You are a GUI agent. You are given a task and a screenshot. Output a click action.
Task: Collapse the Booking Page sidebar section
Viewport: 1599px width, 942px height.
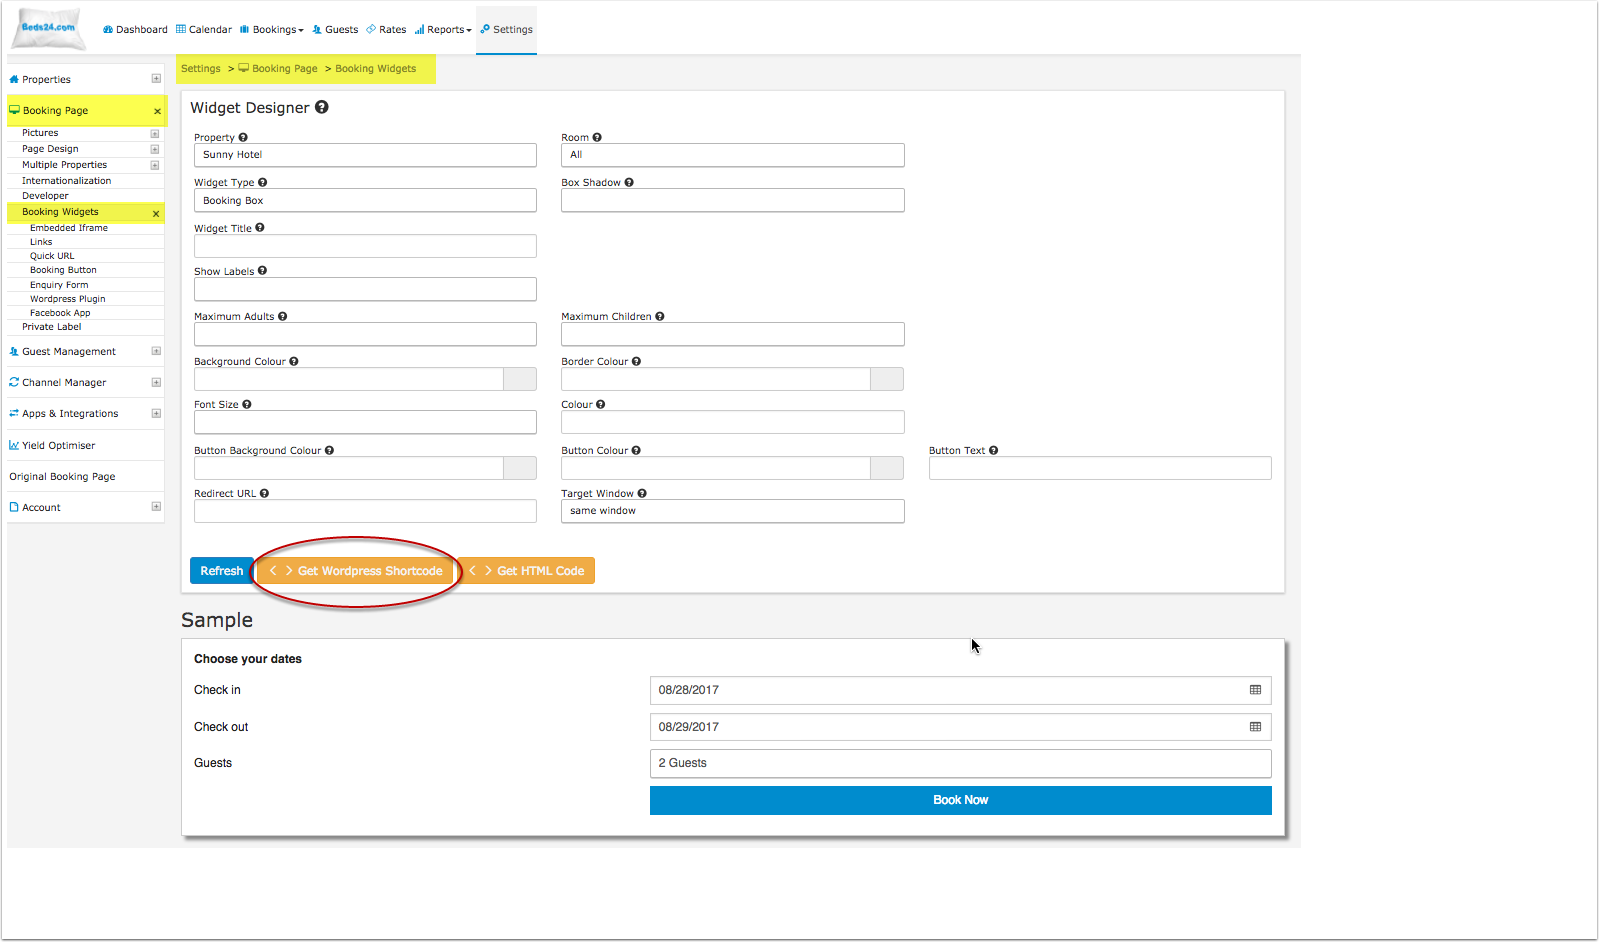(x=157, y=111)
